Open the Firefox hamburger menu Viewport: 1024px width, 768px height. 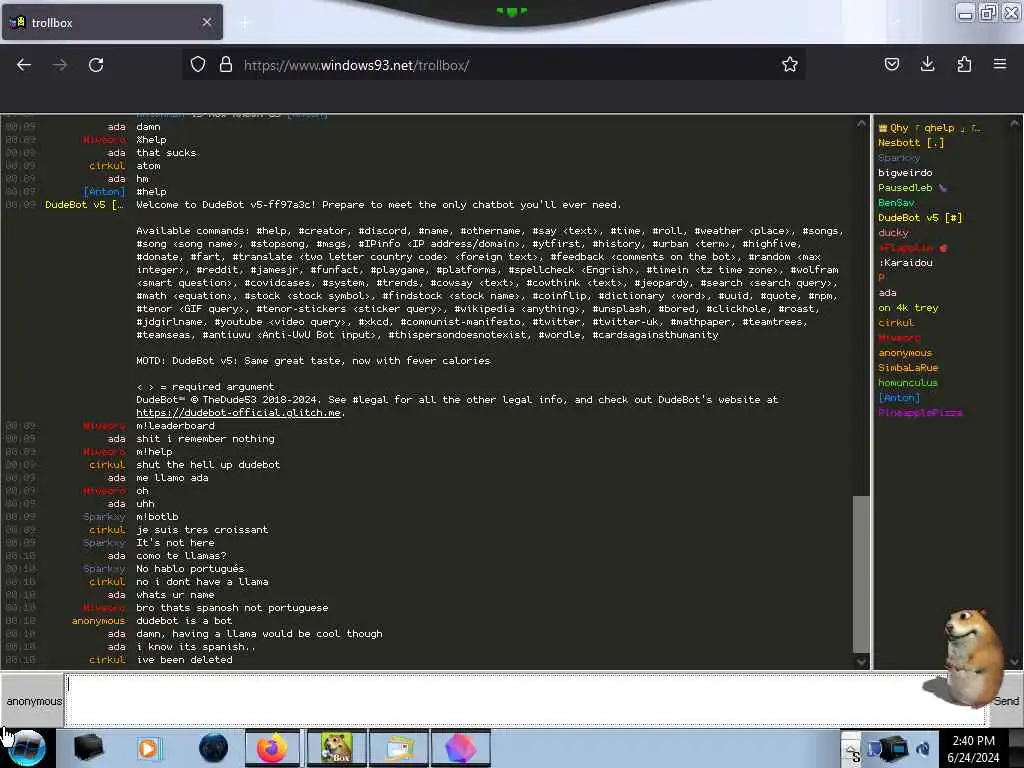[1000, 64]
